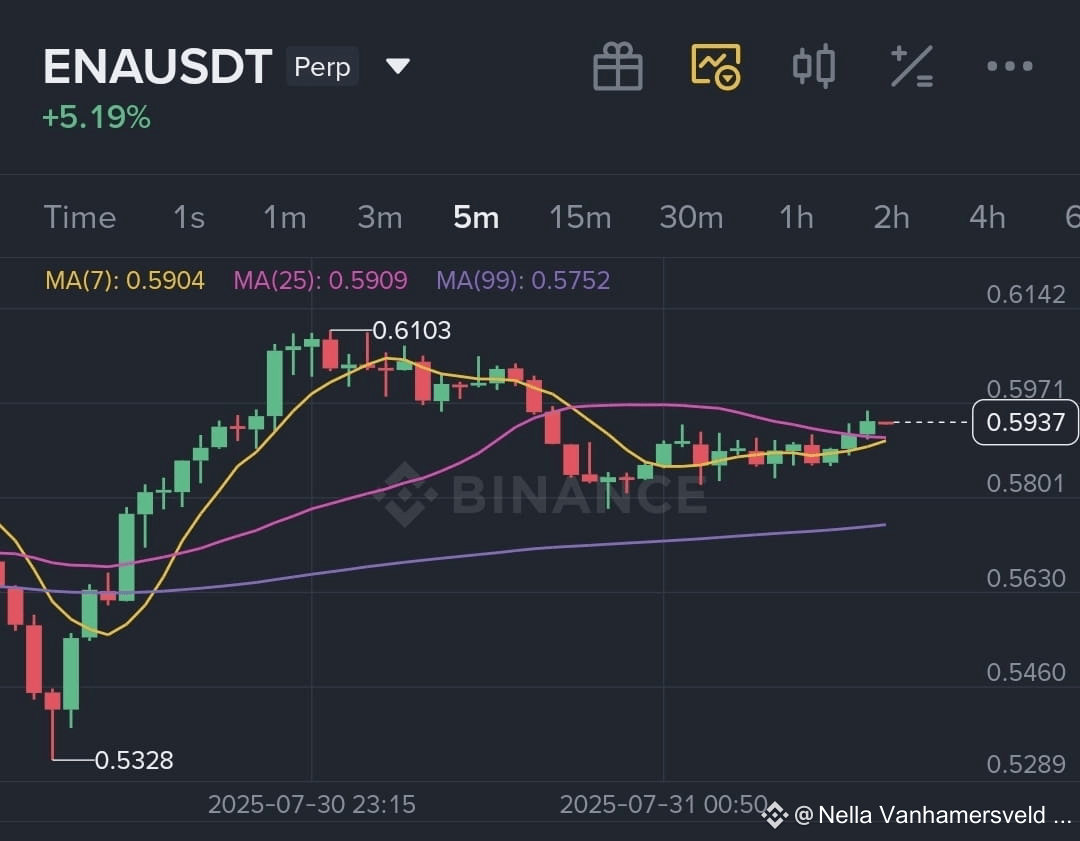Open the gift box rewards icon
This screenshot has width=1080, height=841.
pyautogui.click(x=618, y=66)
